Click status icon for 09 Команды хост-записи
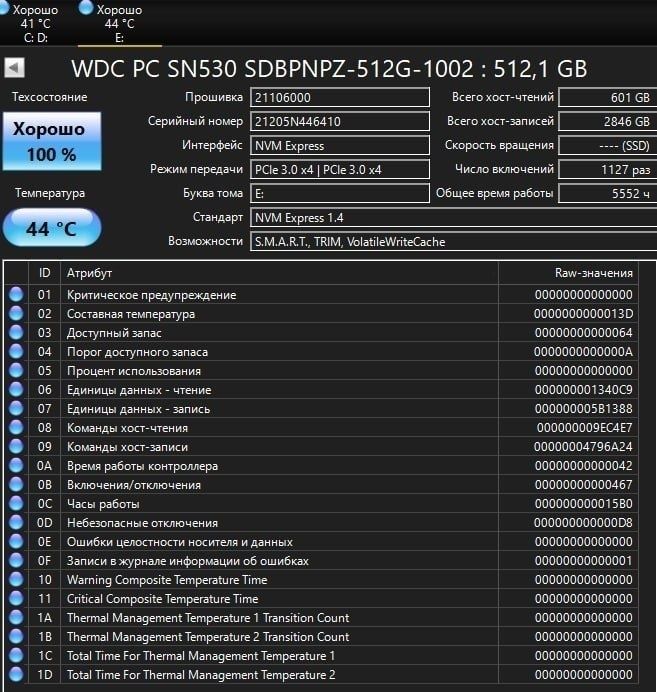 (x=16, y=446)
